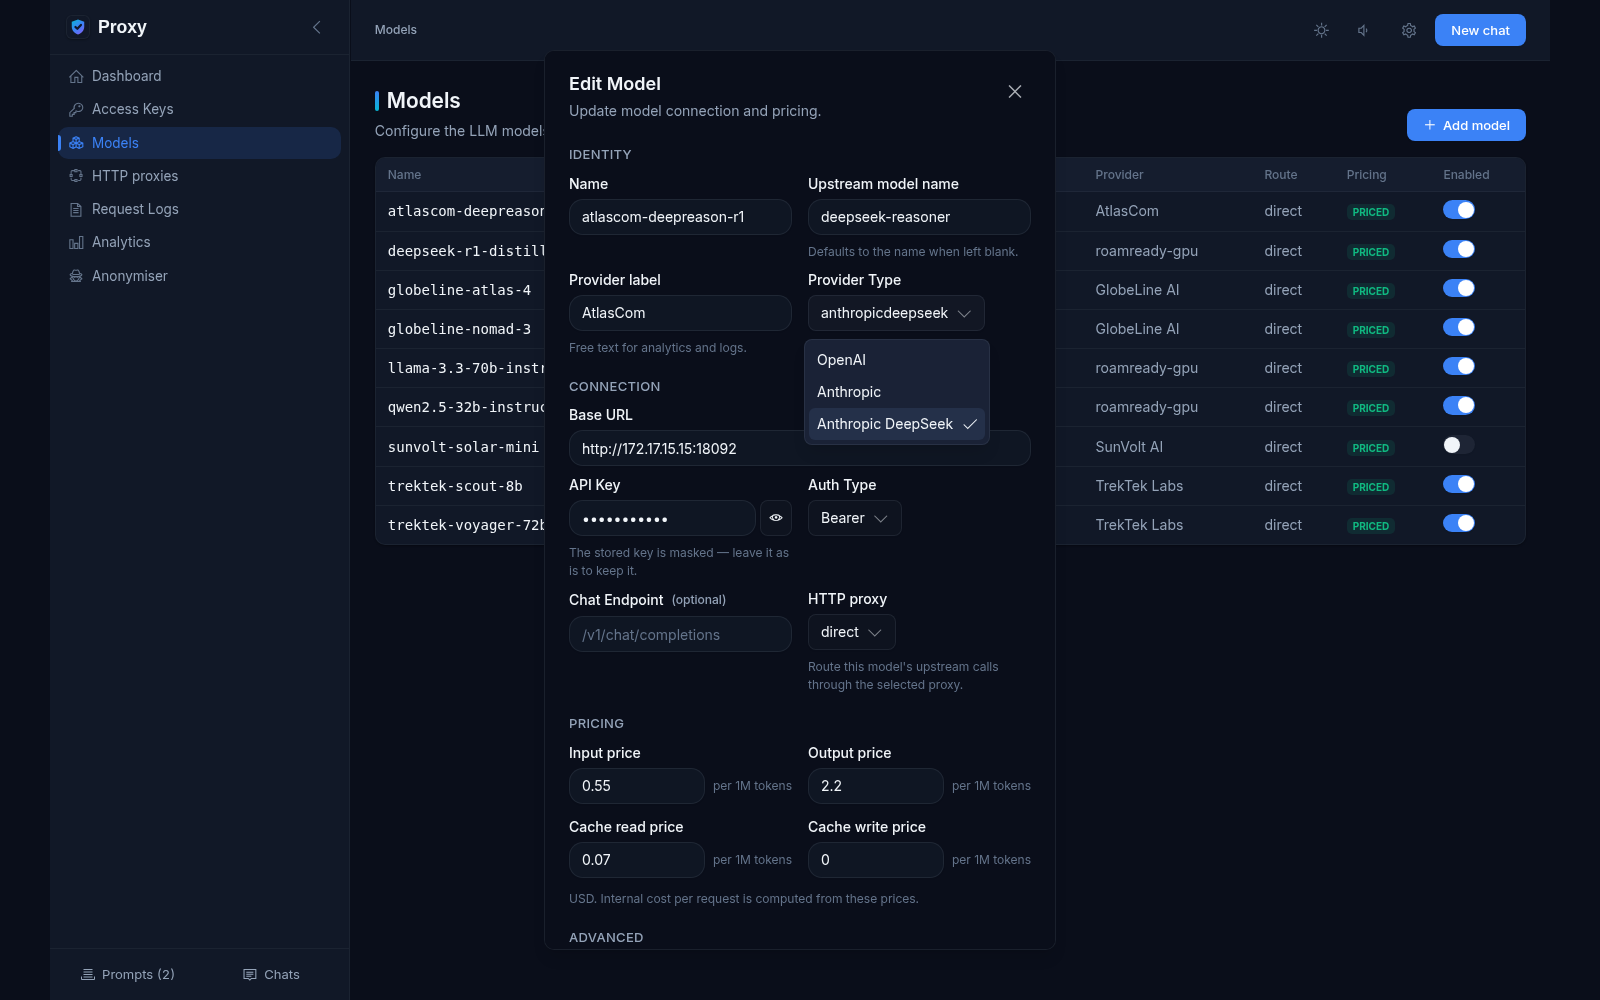Toggle enabled switch for trektek-voyager row
1600x1000 pixels.
[x=1459, y=523]
